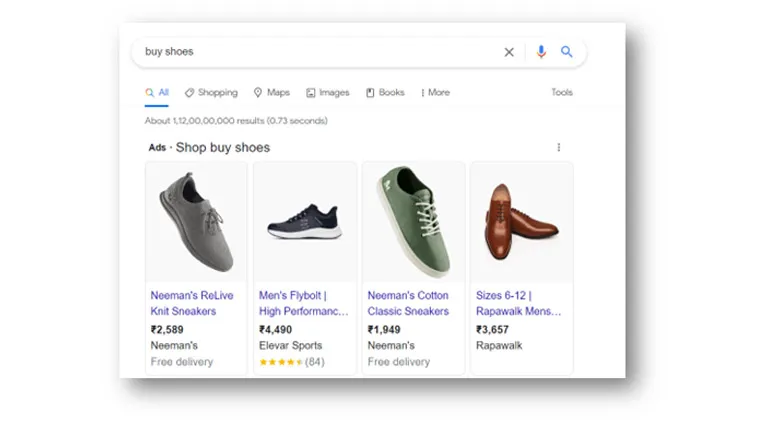The width and height of the screenshot is (768, 424).
Task: Switch to the Shopping tab
Action: 211,93
